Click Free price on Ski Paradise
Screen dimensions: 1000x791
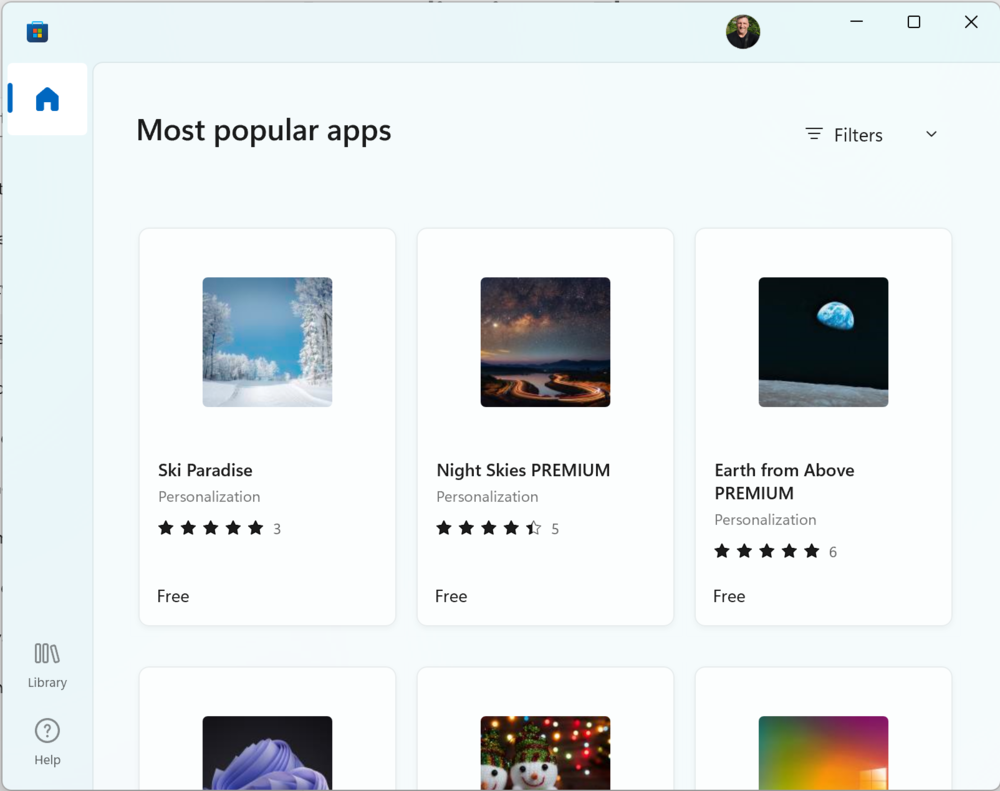tap(173, 596)
